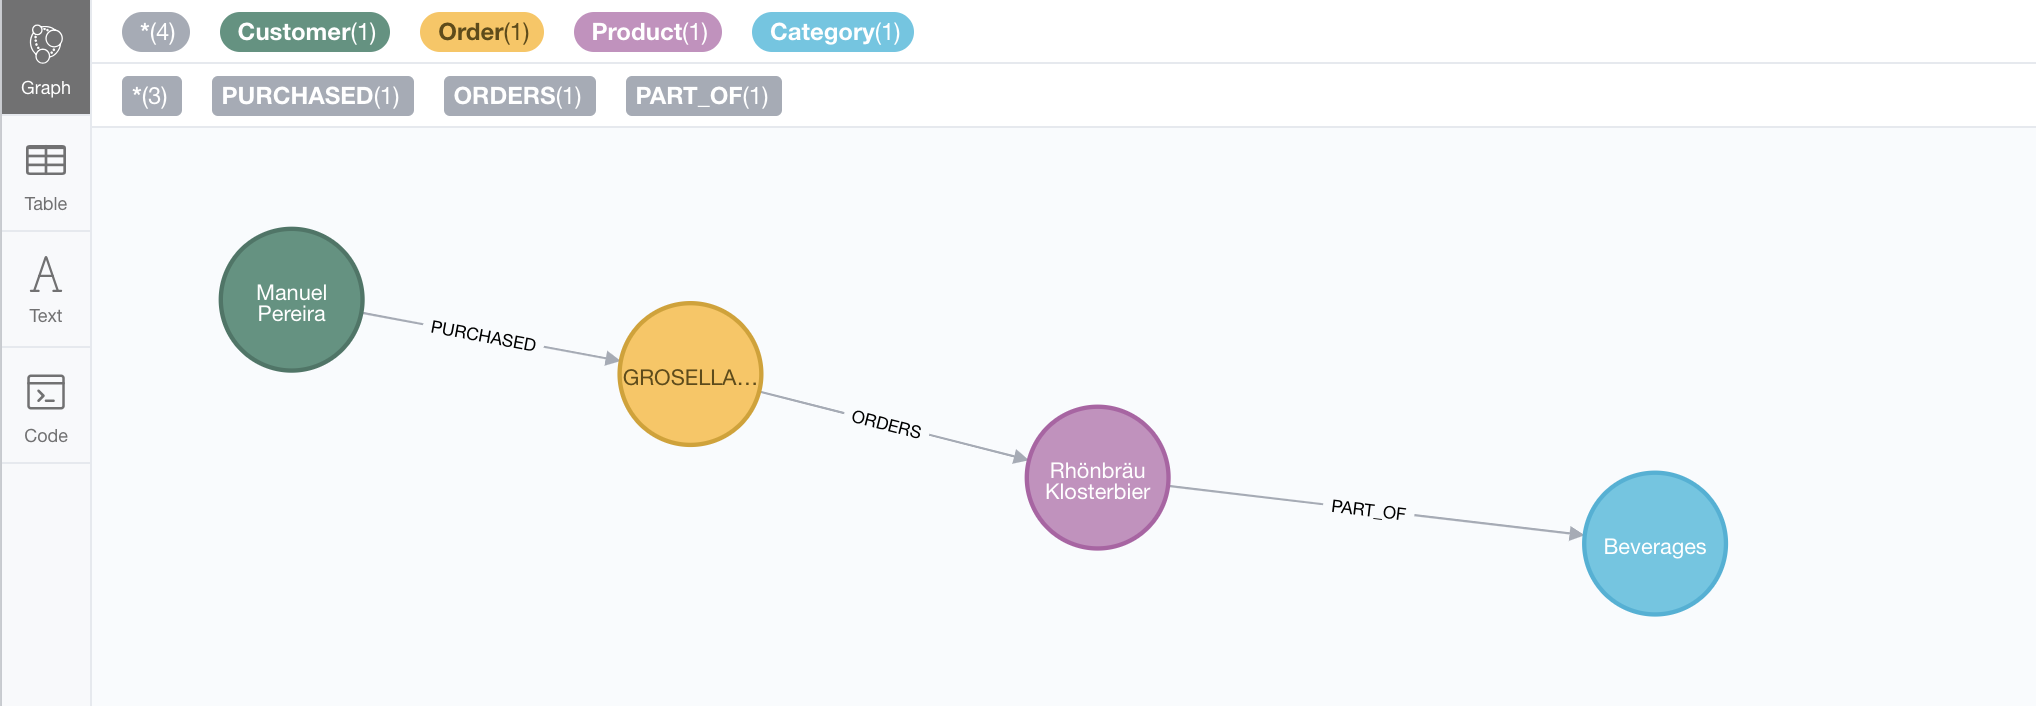Show results in Text view
Screen dimensions: 2036x706
coord(45,290)
